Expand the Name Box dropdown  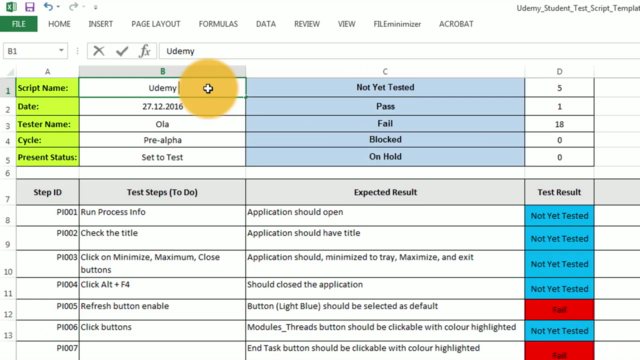tap(61, 51)
